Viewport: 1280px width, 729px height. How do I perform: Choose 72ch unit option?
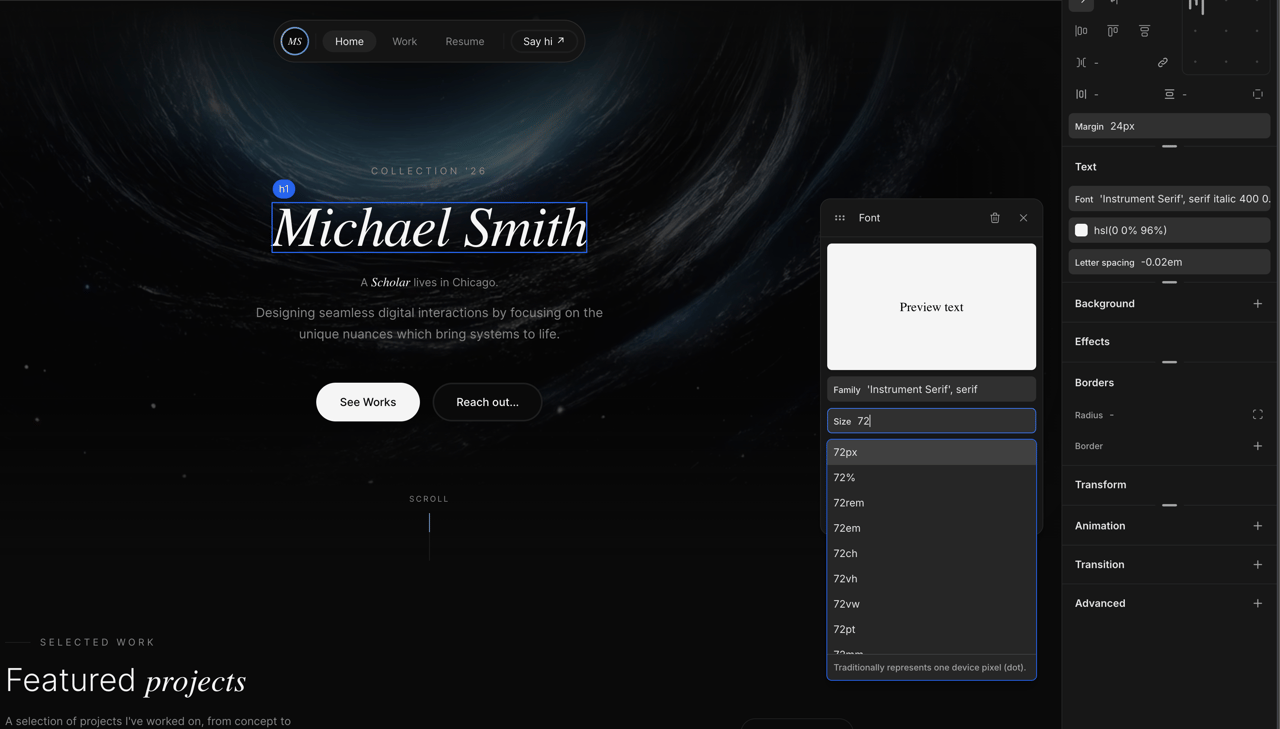pyautogui.click(x=931, y=554)
